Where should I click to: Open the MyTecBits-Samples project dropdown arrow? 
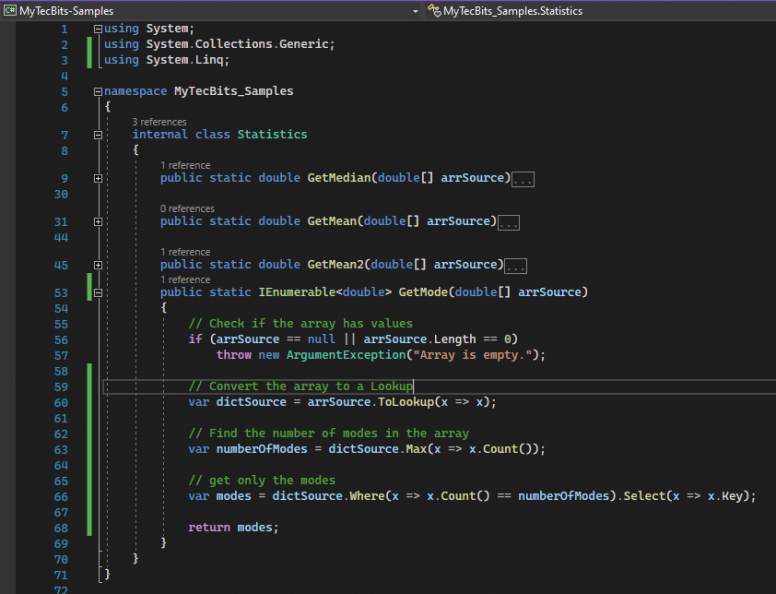click(415, 10)
